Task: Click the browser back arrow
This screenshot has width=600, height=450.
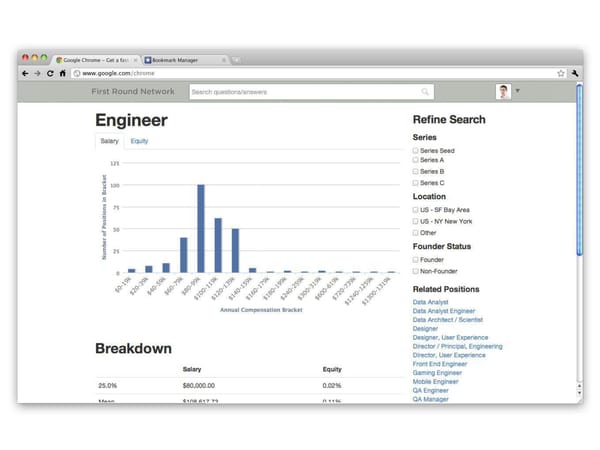Action: 25,73
